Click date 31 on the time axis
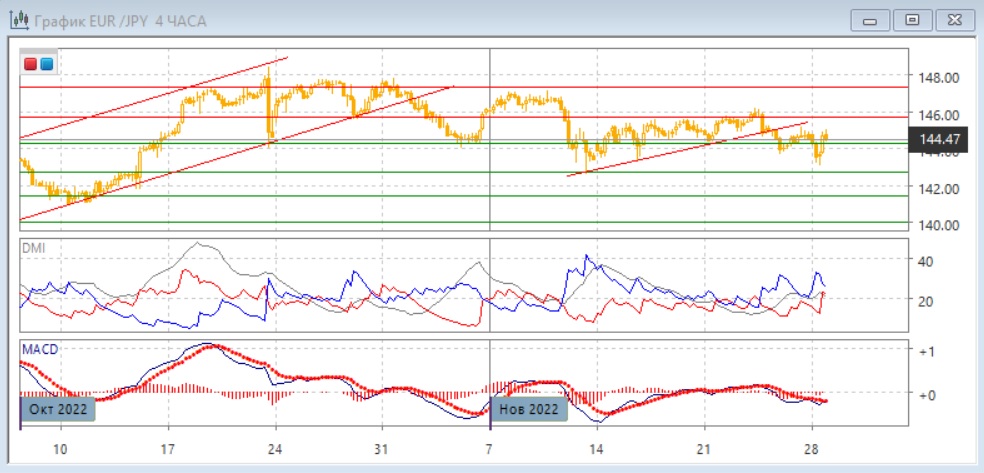The width and height of the screenshot is (984, 473). coord(382,448)
